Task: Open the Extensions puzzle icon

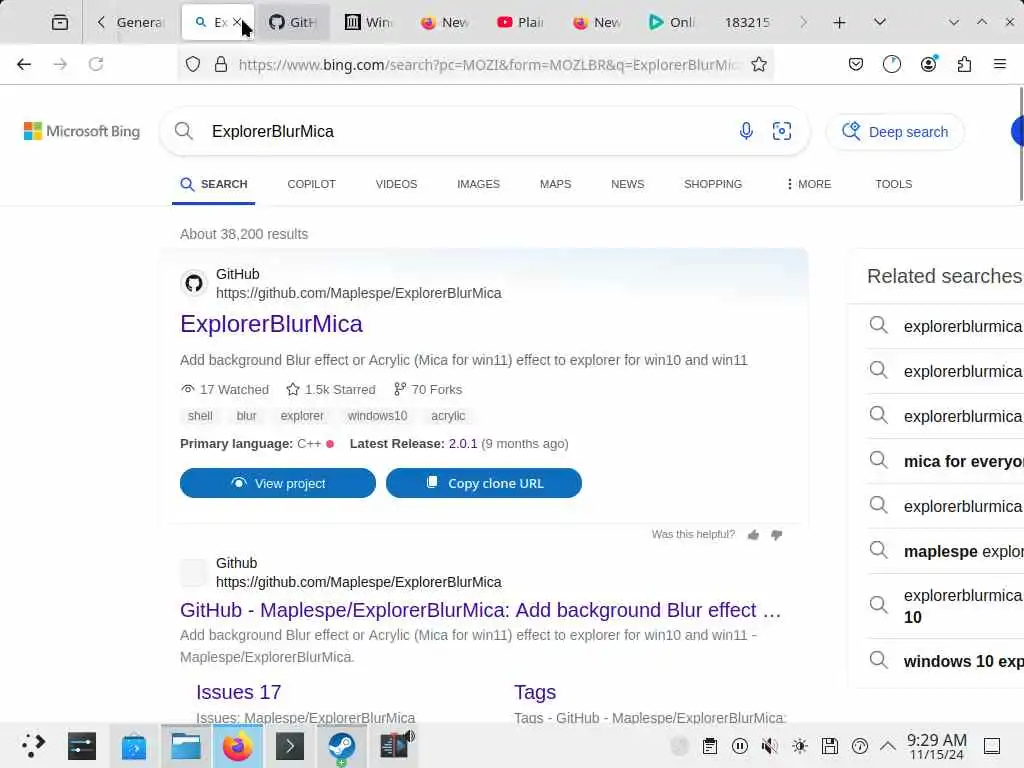Action: click(x=964, y=64)
